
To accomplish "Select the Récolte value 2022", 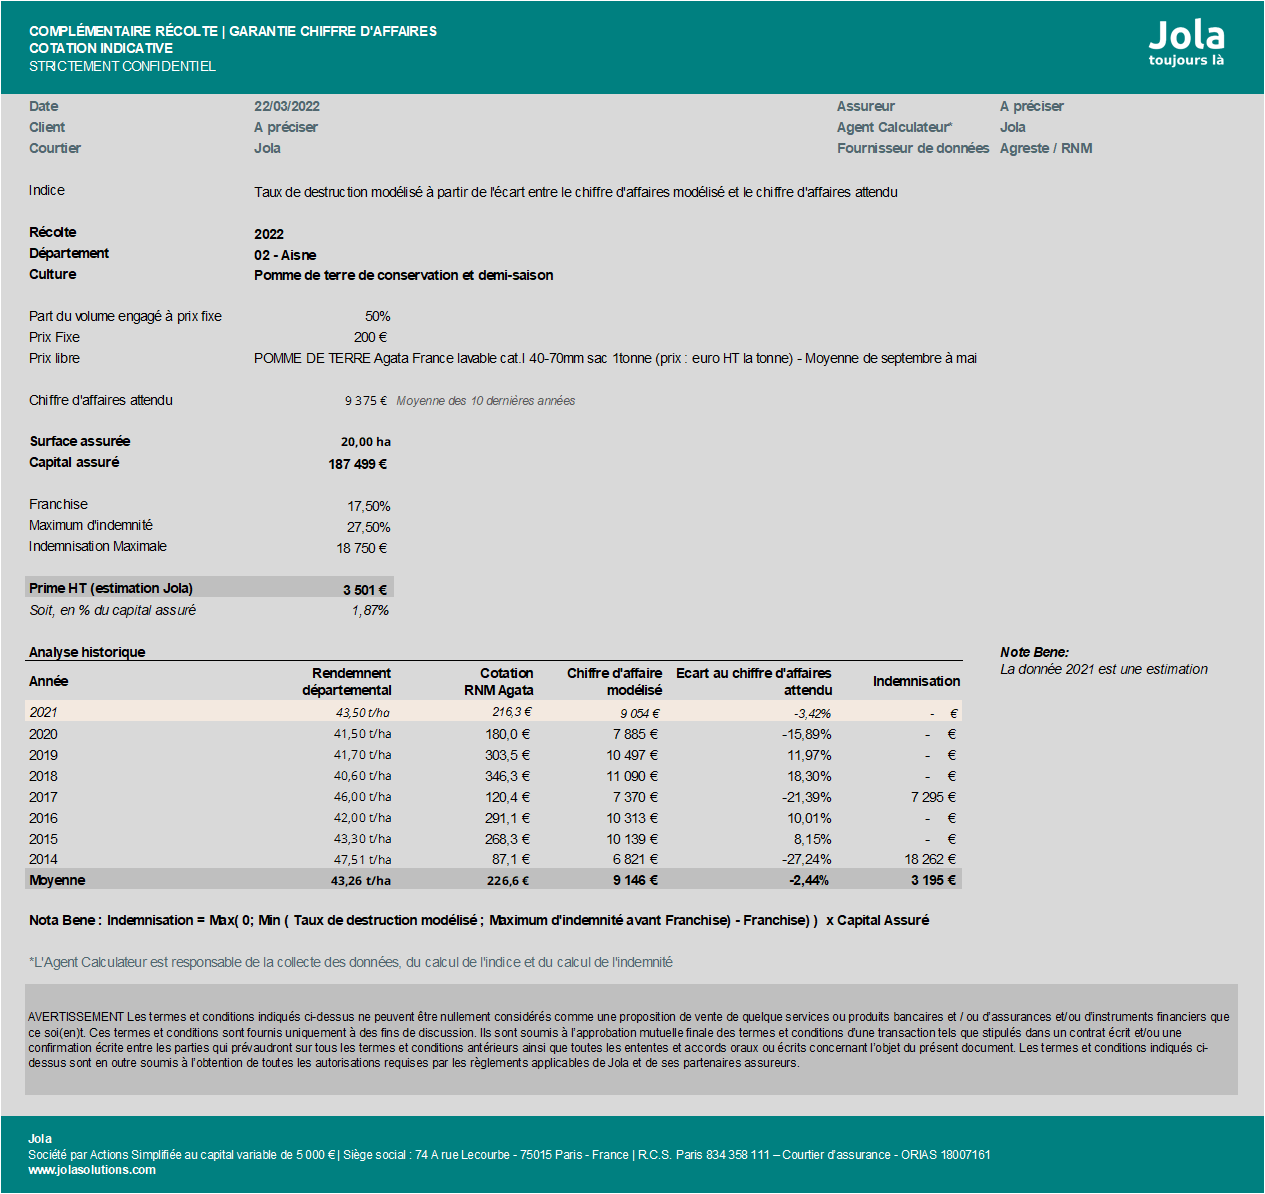I will point(269,234).
